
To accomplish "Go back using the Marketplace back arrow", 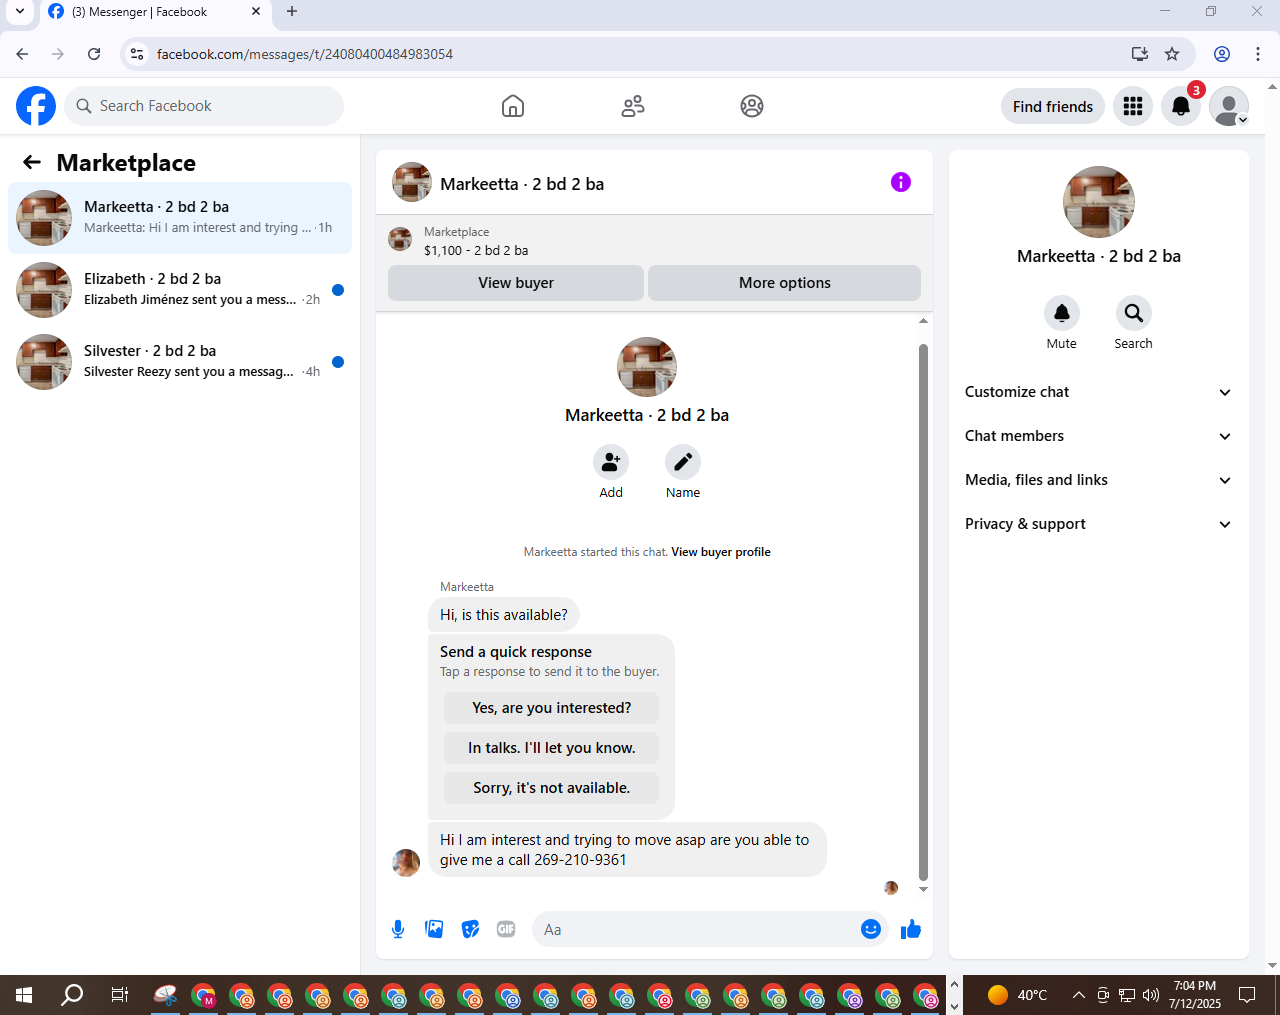I will pos(32,162).
